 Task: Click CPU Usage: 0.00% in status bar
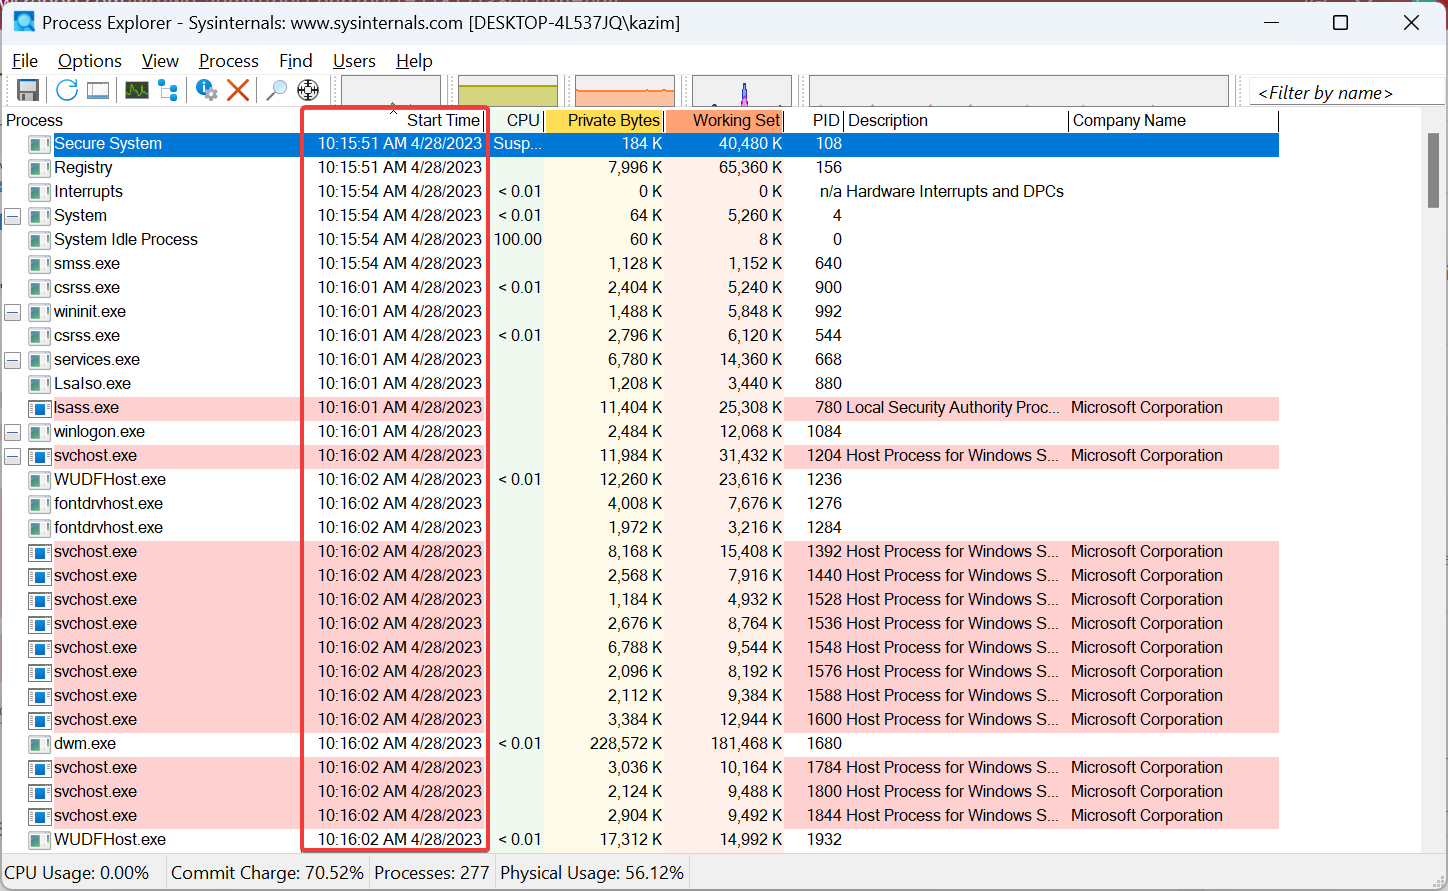77,873
